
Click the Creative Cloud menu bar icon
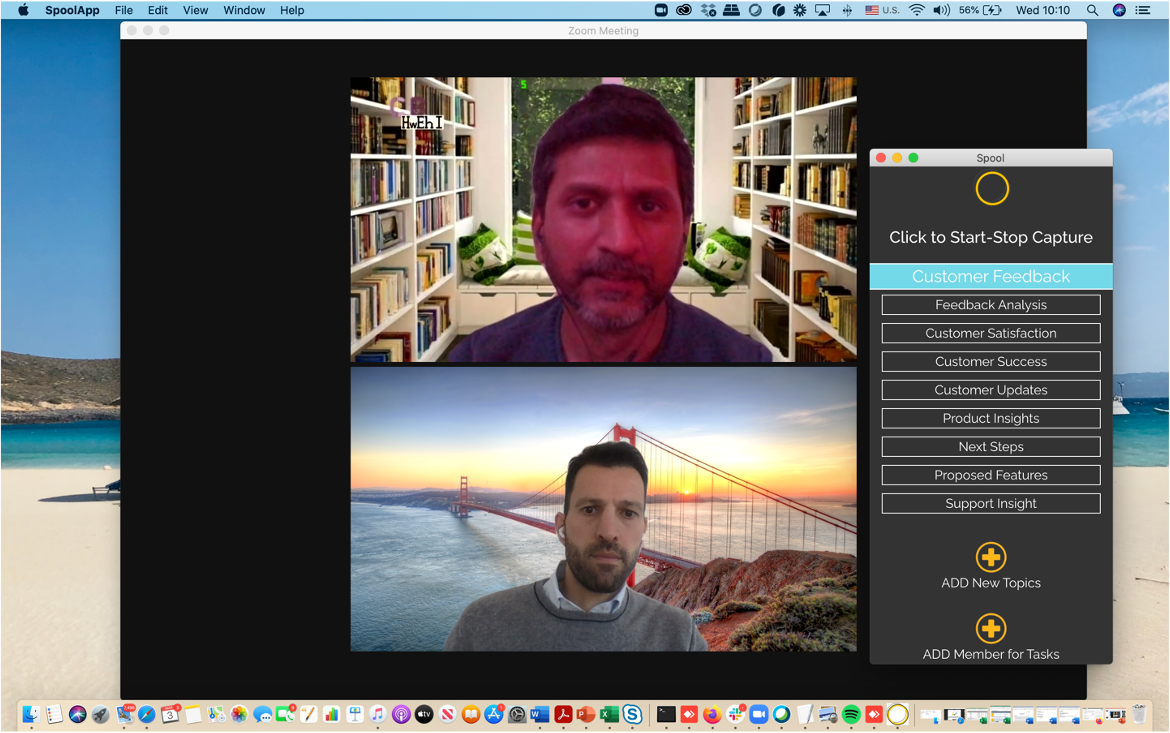click(684, 10)
